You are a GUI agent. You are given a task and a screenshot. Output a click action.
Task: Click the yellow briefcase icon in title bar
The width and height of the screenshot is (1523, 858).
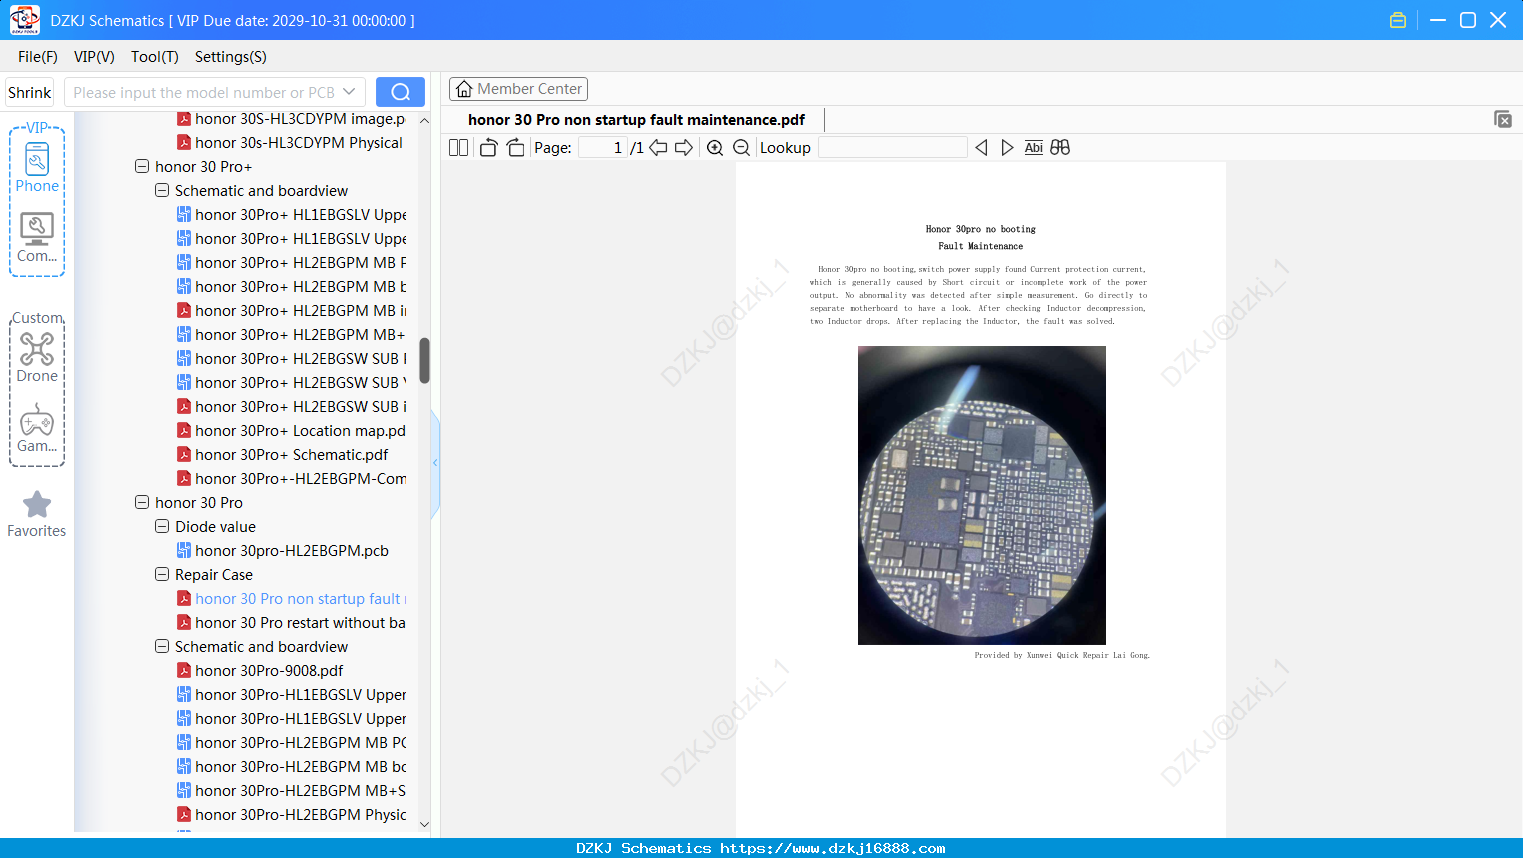1398,20
